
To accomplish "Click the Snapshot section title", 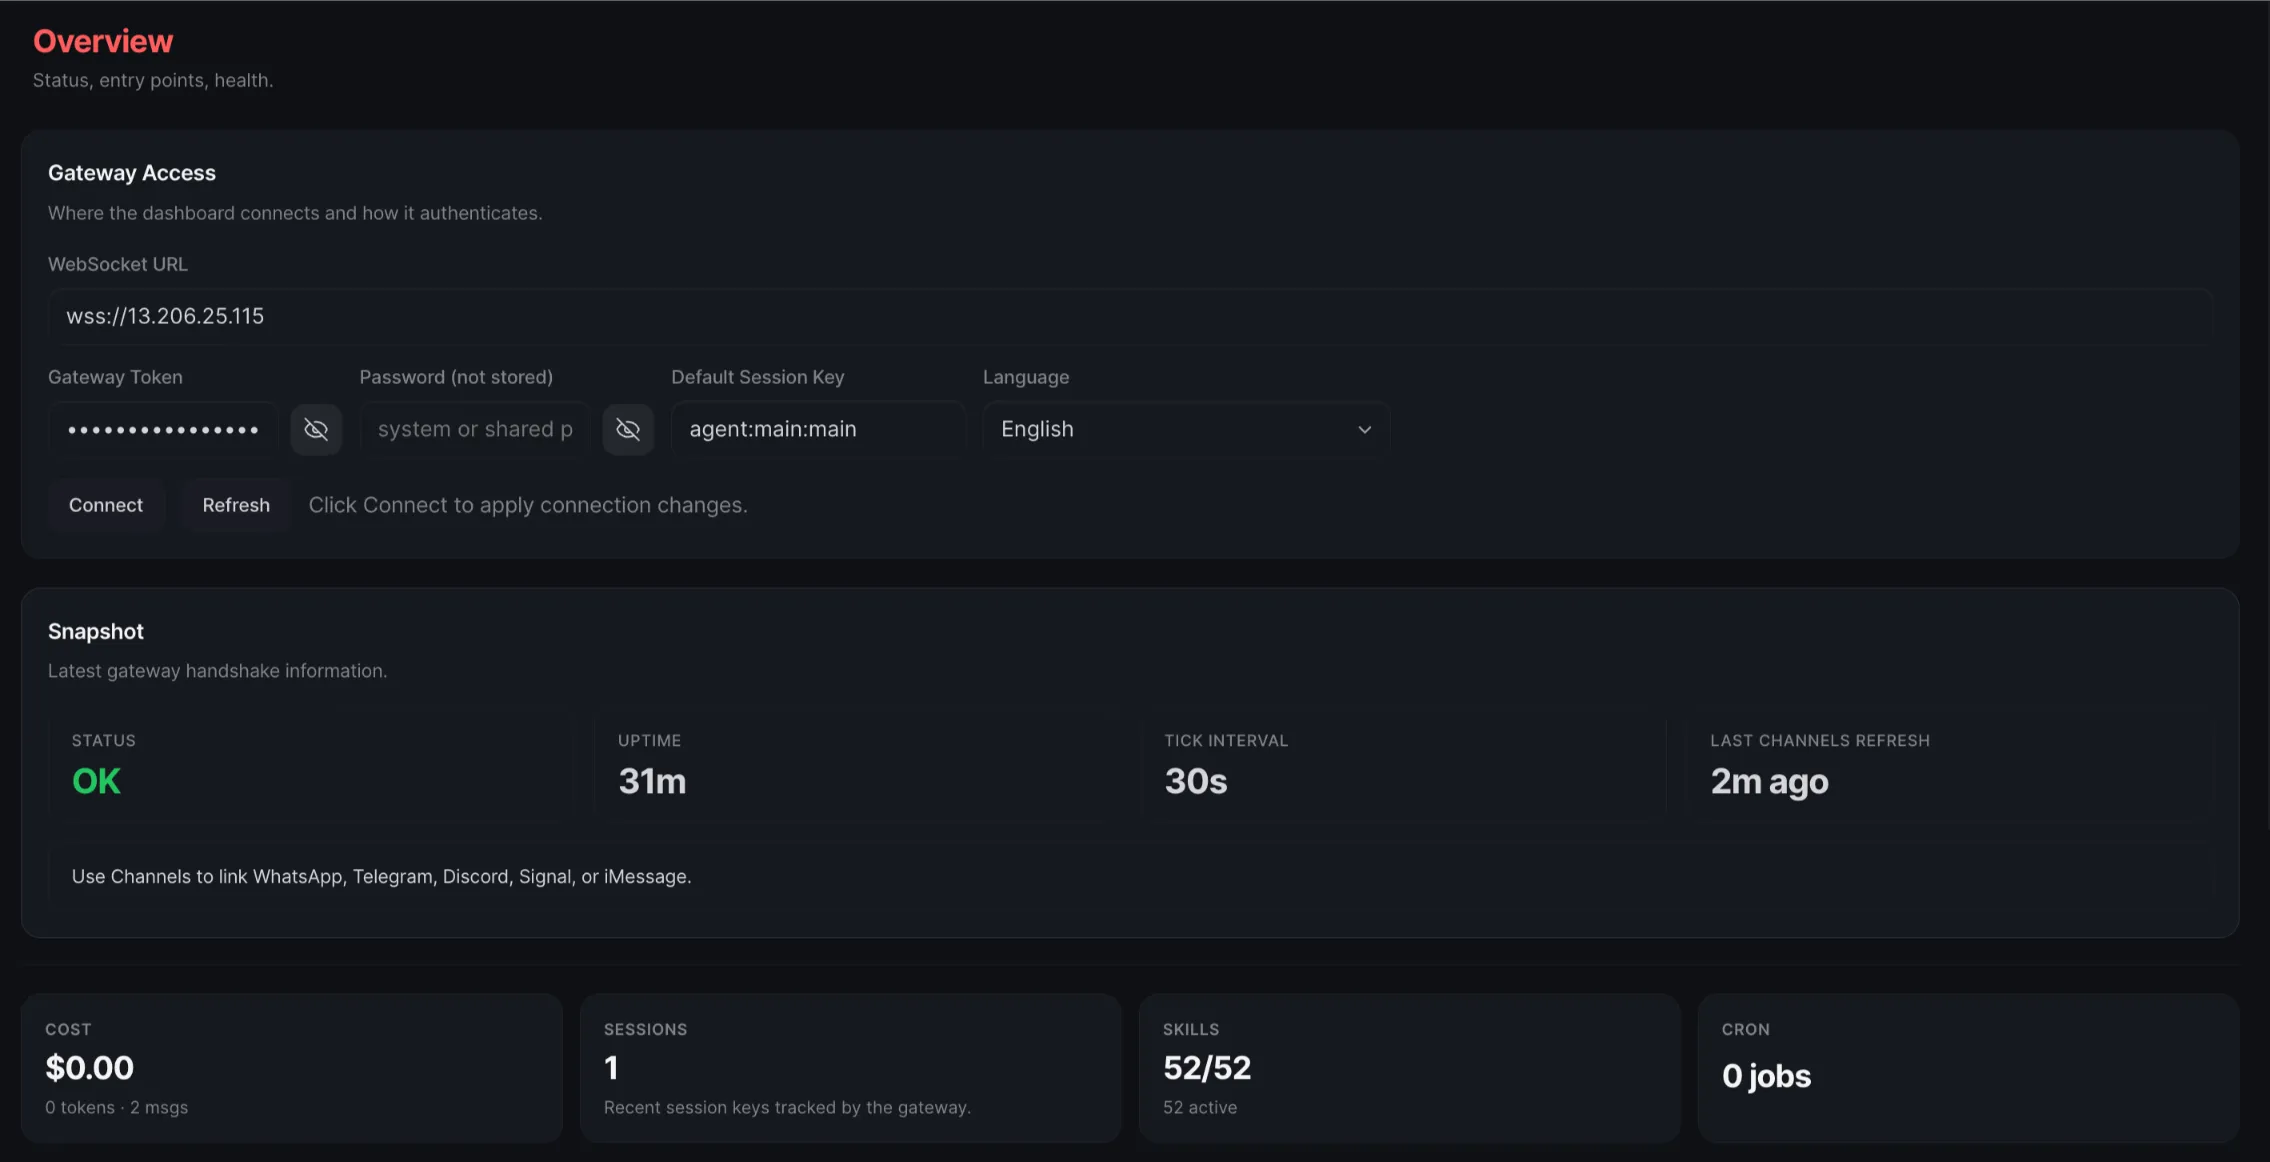I will coord(96,632).
